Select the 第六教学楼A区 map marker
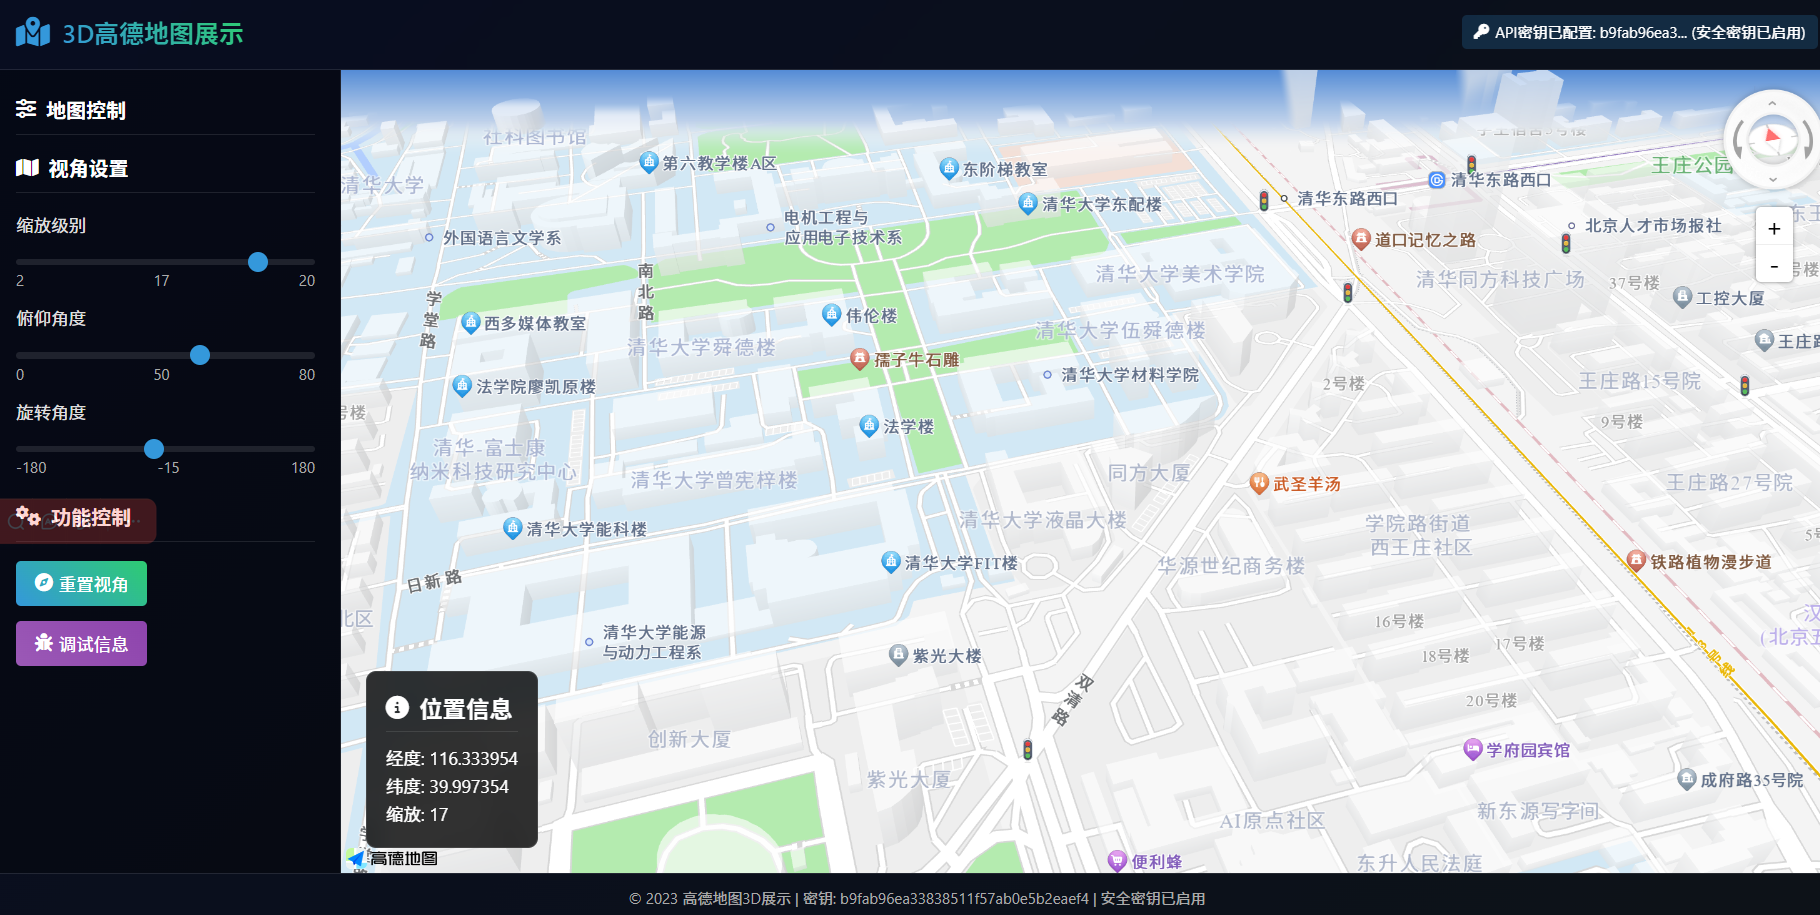The image size is (1820, 915). [x=649, y=161]
